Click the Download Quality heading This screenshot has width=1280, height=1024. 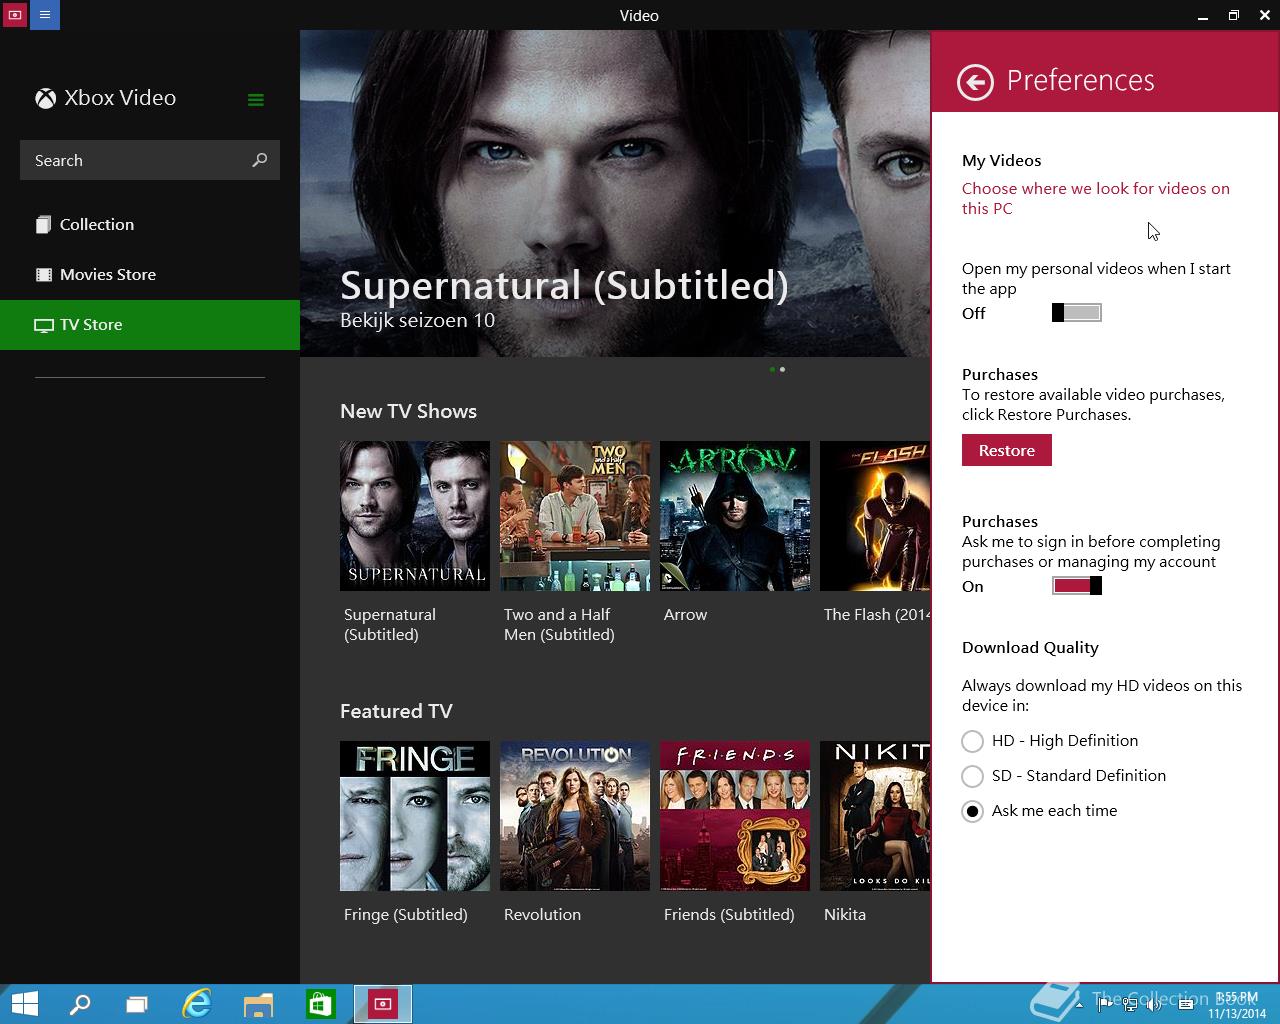point(1030,648)
